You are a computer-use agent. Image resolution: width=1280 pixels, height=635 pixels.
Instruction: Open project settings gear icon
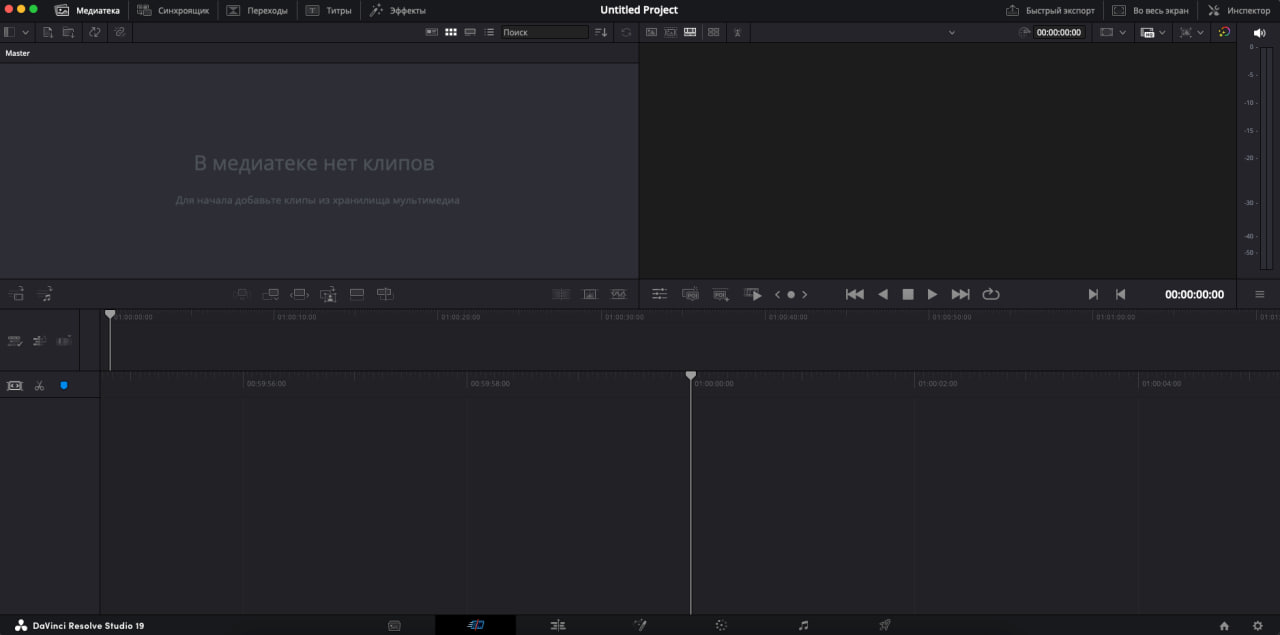(1257, 625)
